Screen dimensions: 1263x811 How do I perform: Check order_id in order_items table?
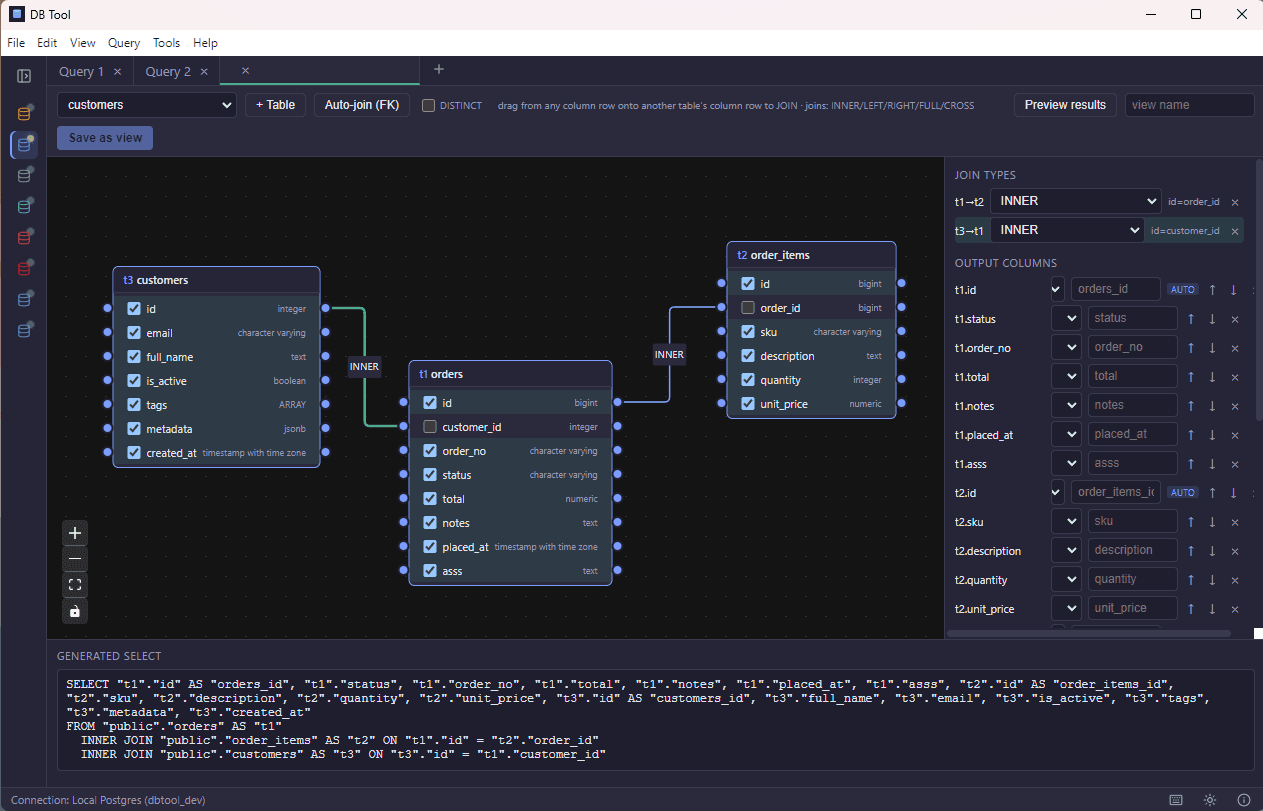tap(748, 308)
